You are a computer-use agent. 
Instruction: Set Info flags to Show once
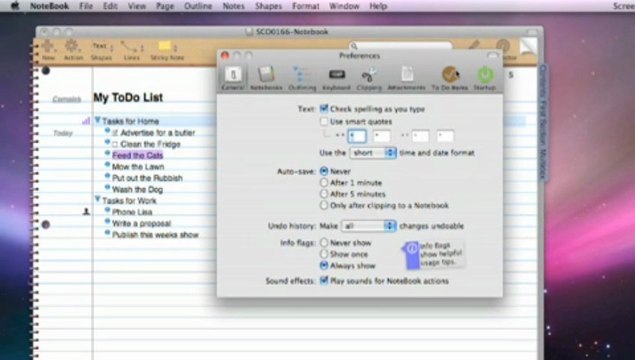(324, 254)
